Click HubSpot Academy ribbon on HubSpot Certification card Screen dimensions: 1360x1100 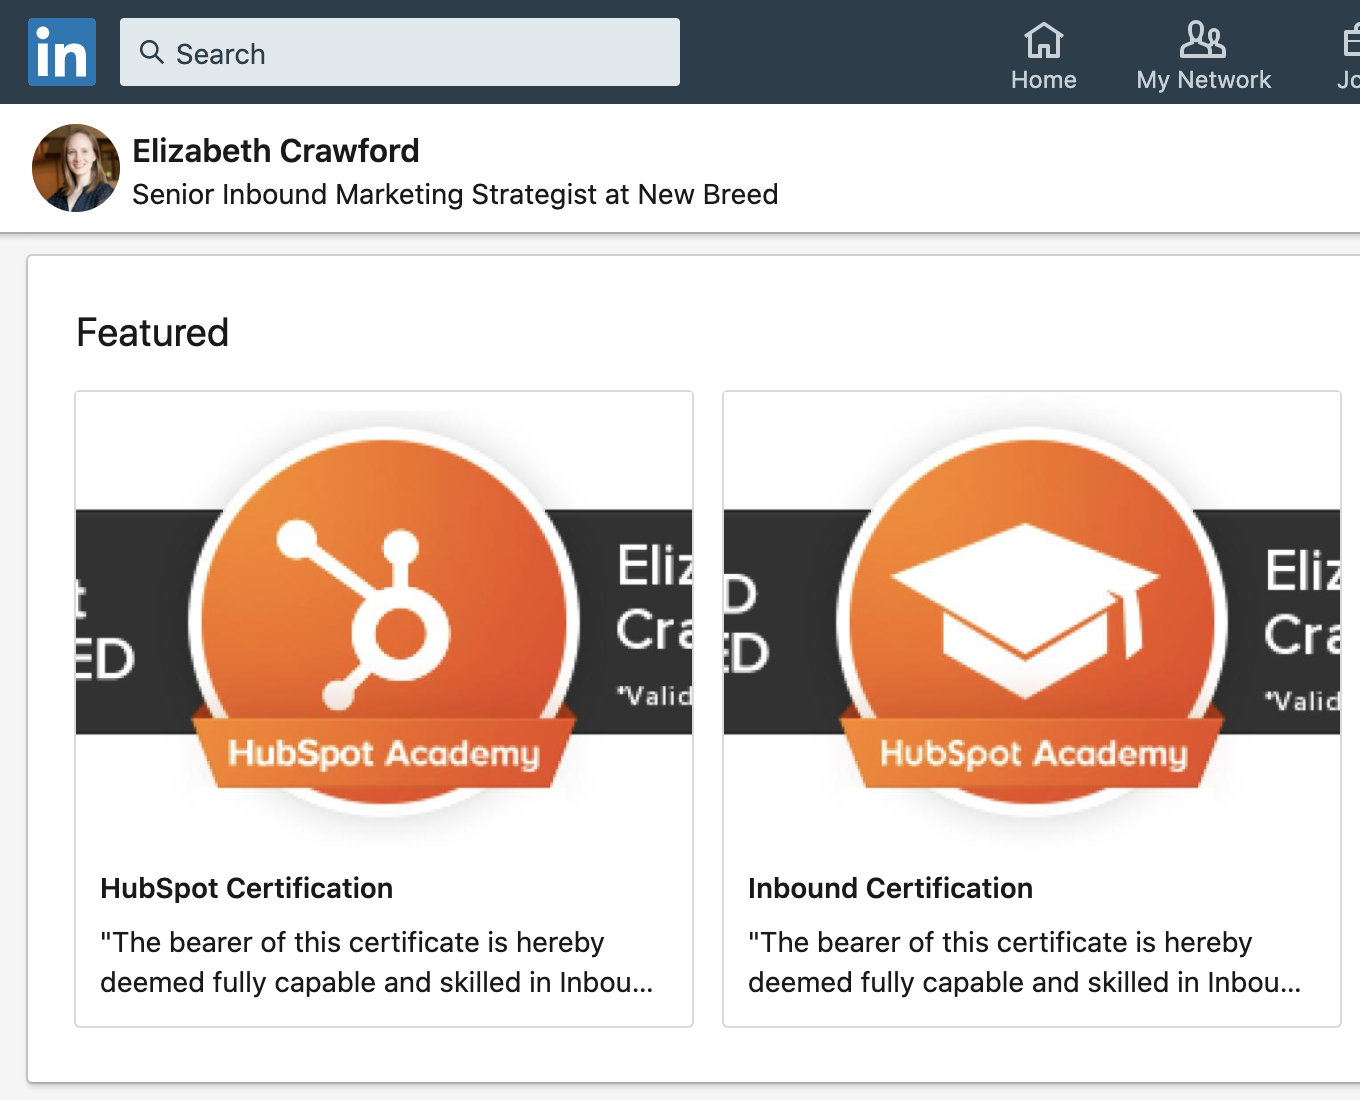384,753
